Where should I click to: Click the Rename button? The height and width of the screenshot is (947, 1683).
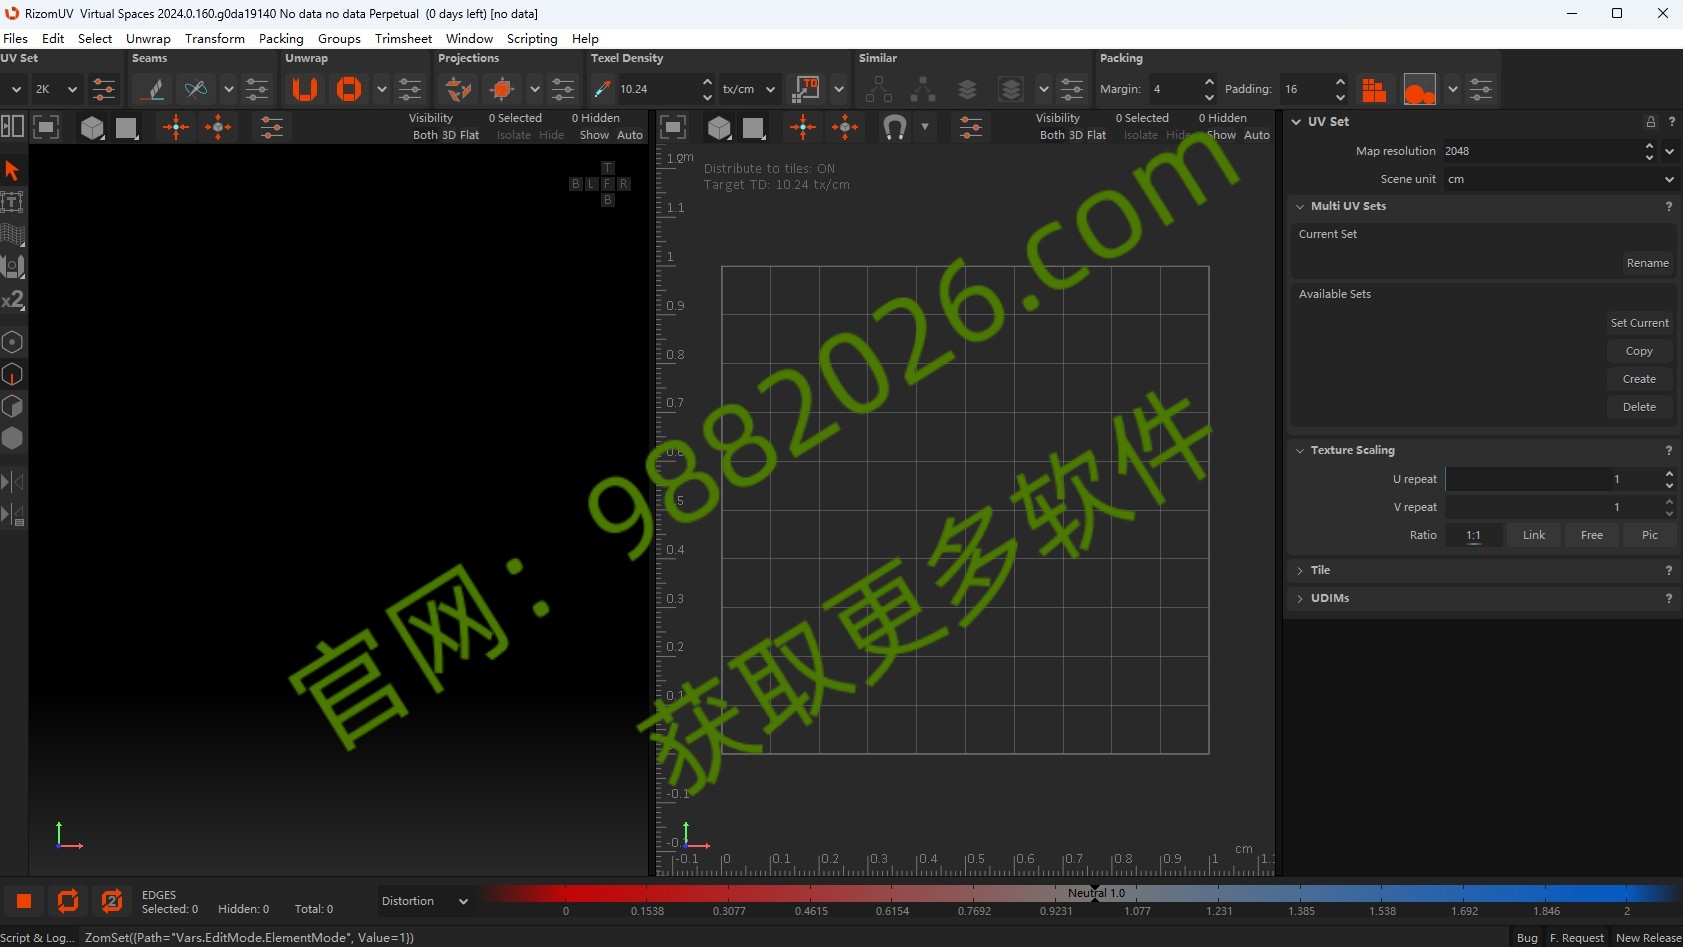coord(1647,263)
